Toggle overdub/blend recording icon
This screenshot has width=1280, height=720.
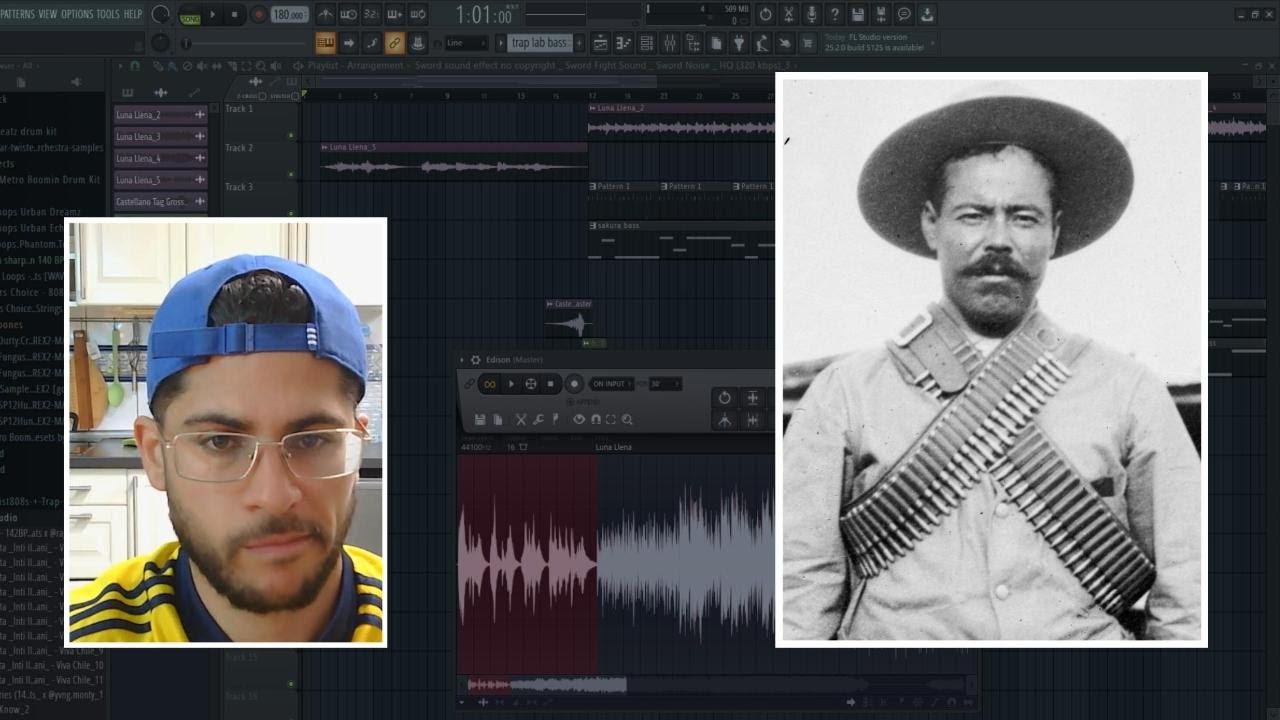394,15
